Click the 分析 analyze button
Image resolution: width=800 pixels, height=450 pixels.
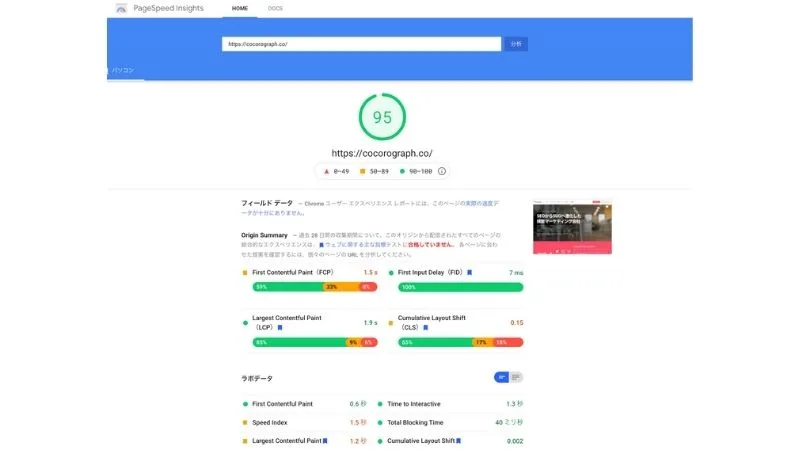coord(516,44)
